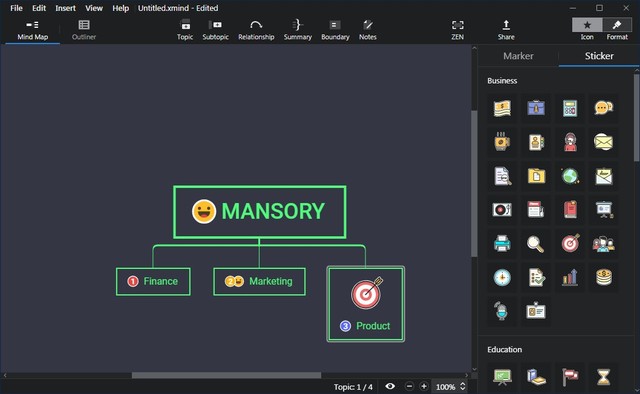
Task: Insert a new Topic from toolbar
Action: (x=185, y=30)
